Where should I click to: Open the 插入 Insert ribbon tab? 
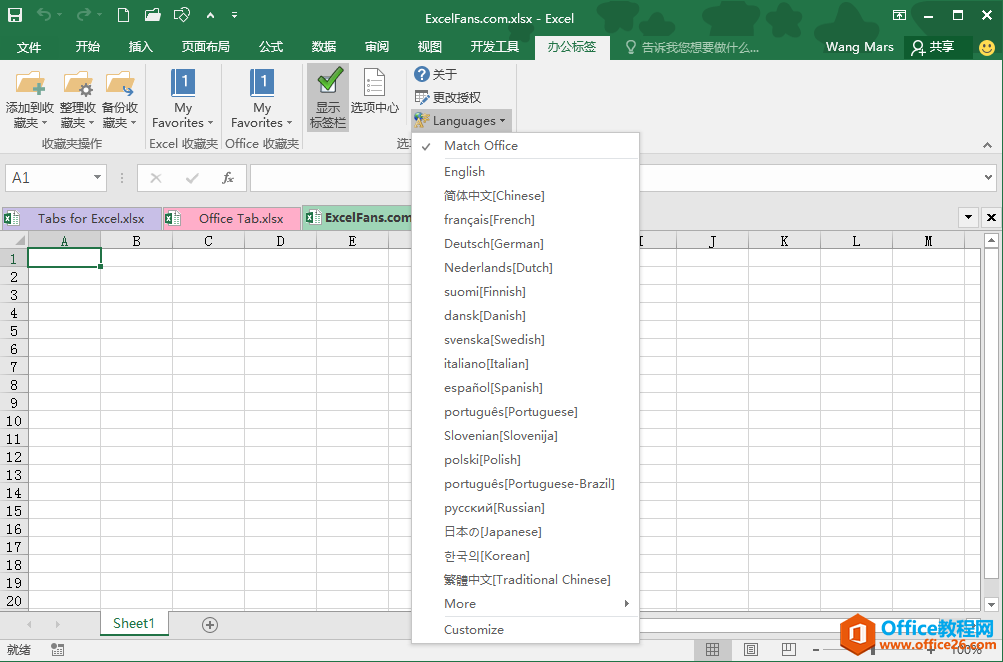[x=140, y=47]
